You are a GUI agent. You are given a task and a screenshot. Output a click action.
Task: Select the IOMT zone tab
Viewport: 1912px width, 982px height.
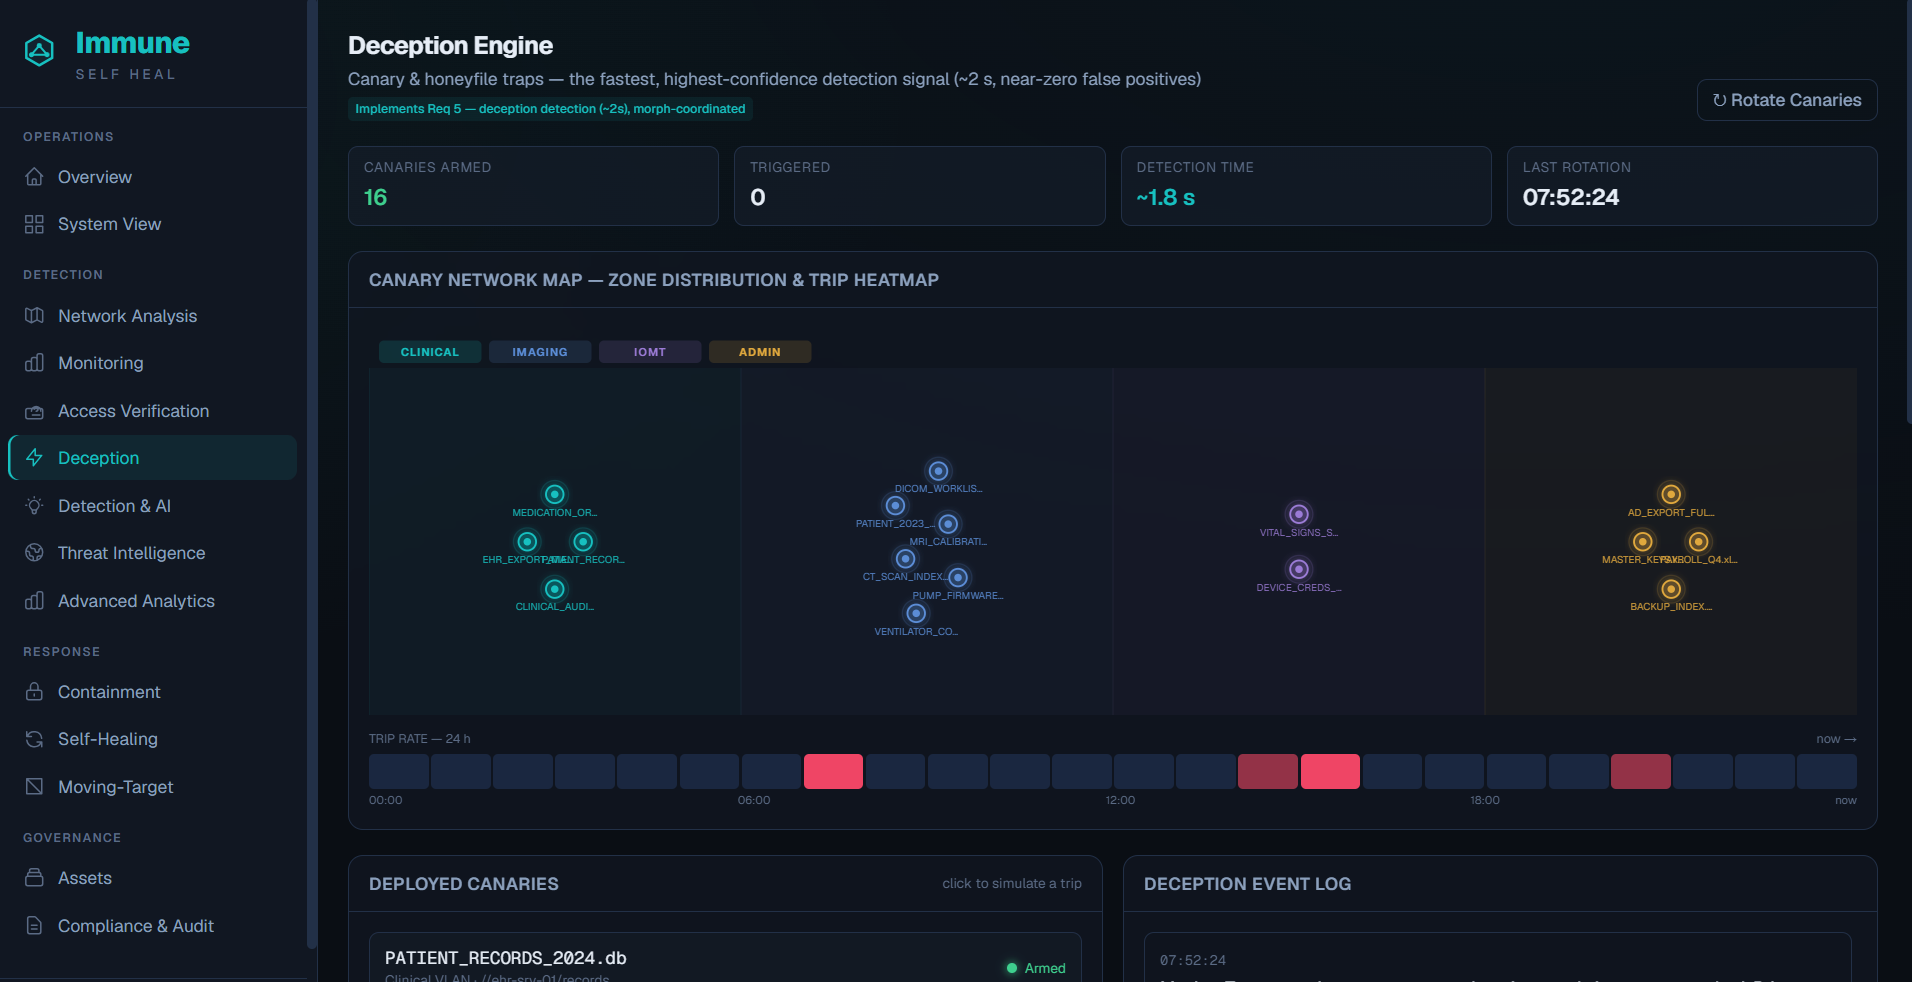[x=650, y=352]
